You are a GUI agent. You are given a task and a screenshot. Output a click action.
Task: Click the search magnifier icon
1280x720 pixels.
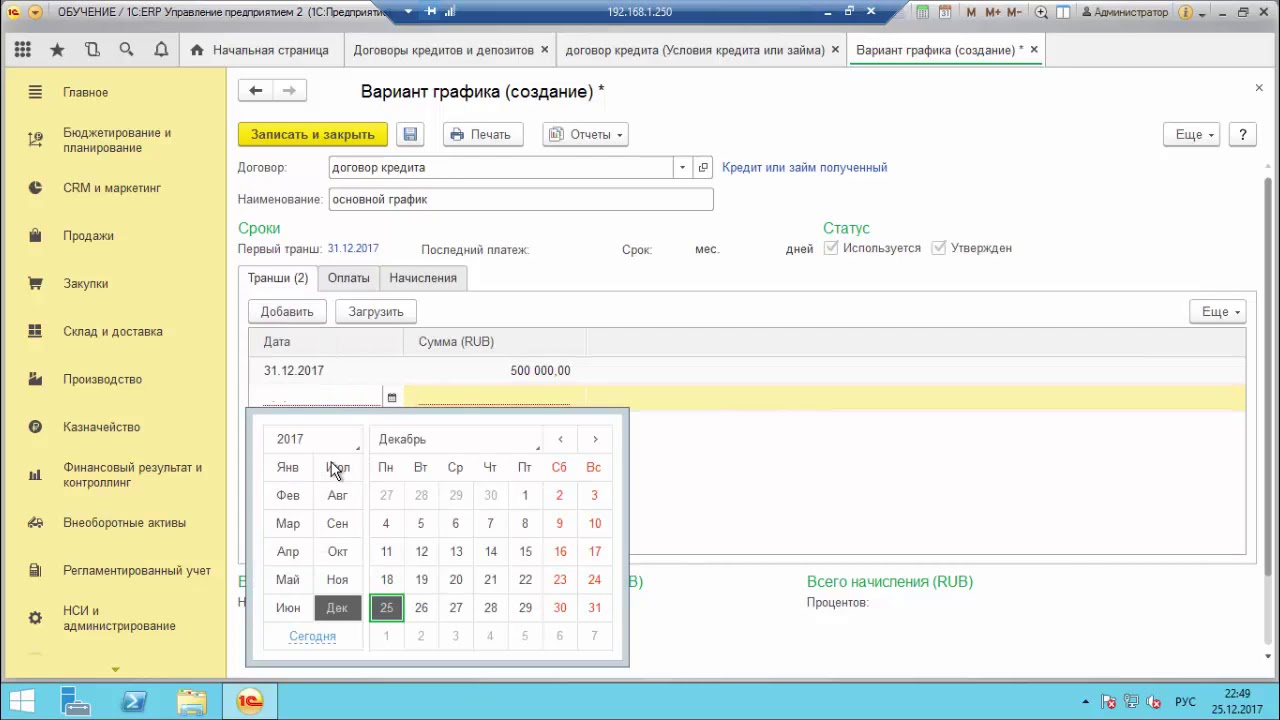(x=126, y=50)
